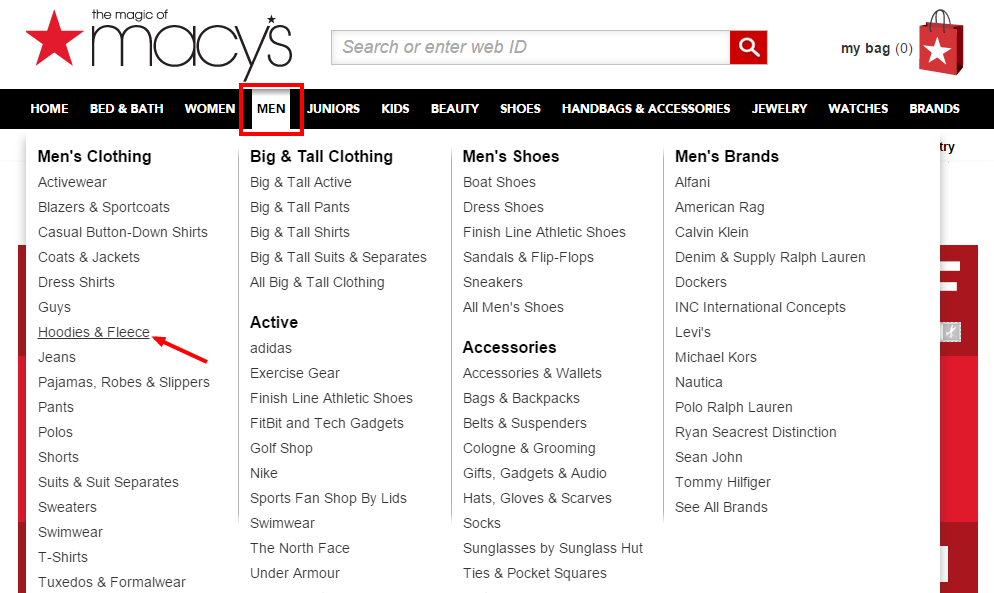Viewport: 994px width, 593px height.
Task: Open the WOMEN menu
Action: pos(210,108)
